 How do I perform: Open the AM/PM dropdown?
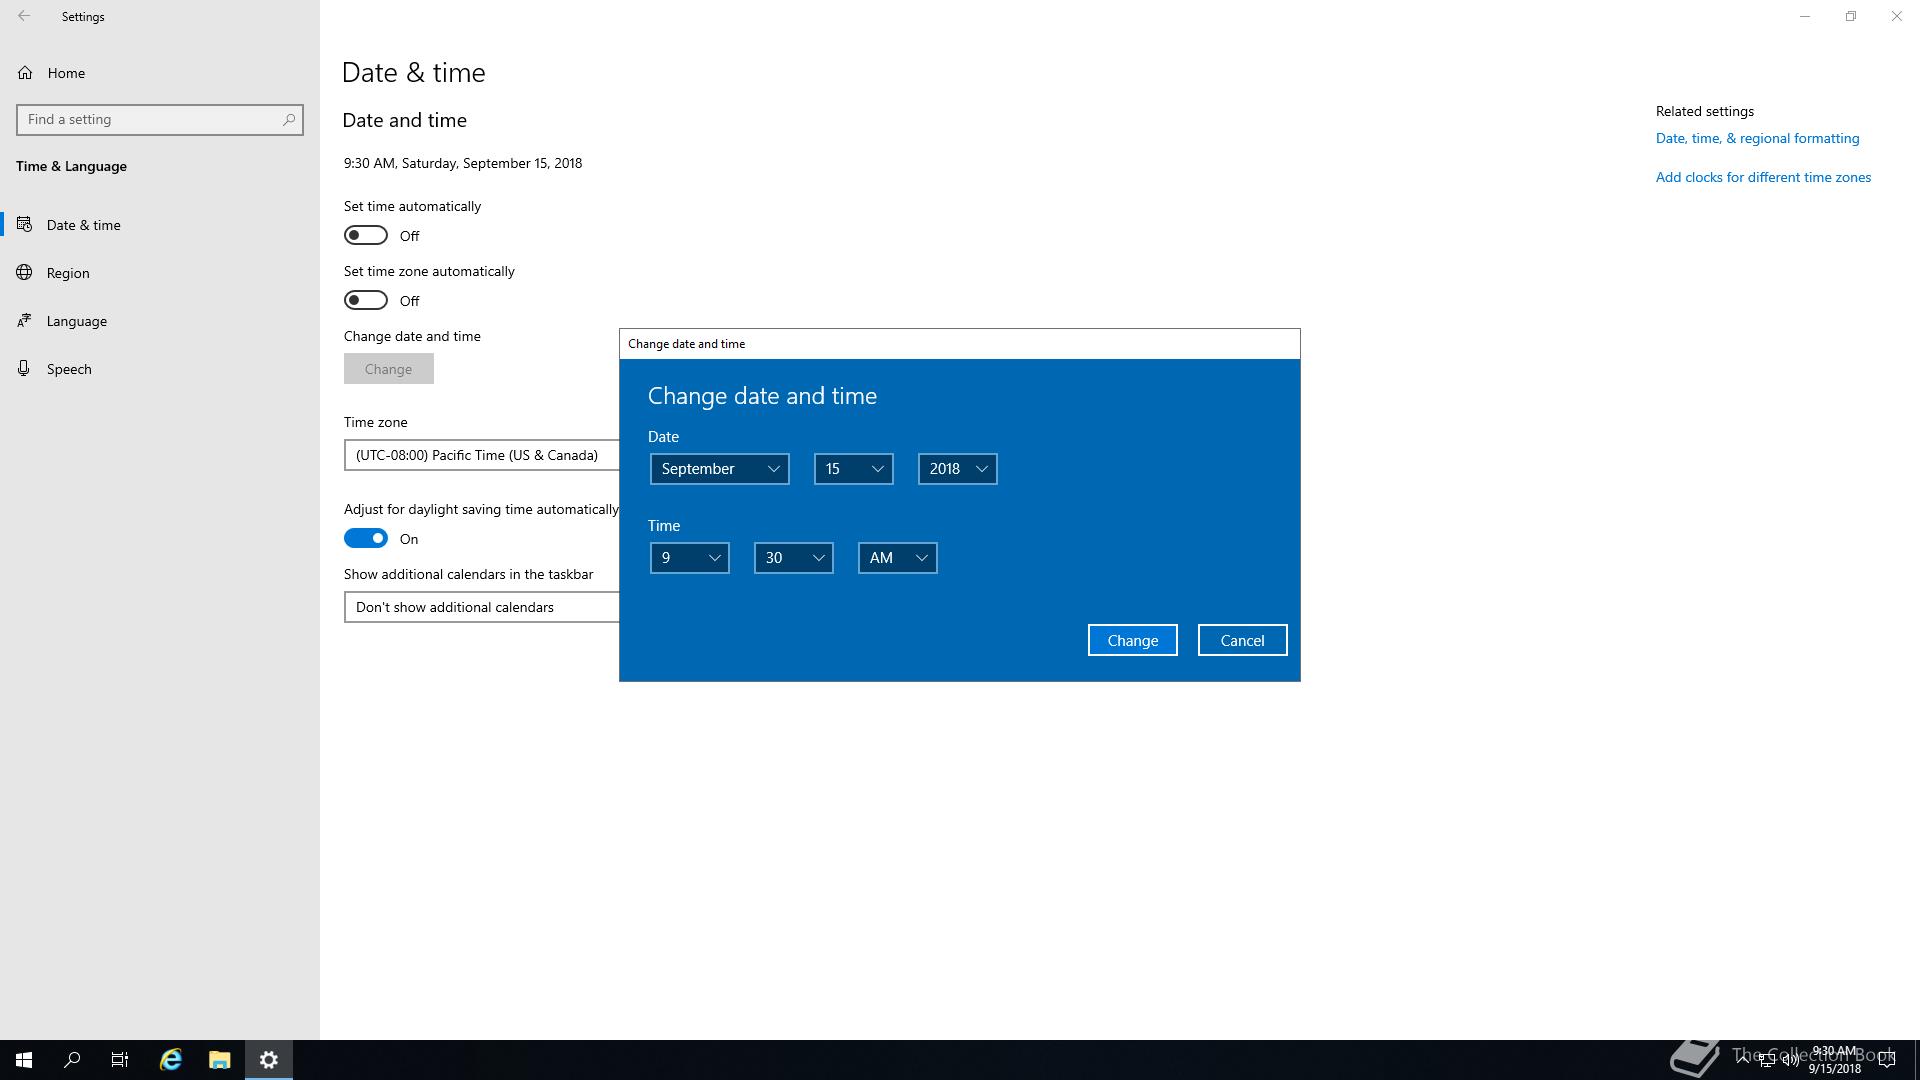(x=897, y=558)
